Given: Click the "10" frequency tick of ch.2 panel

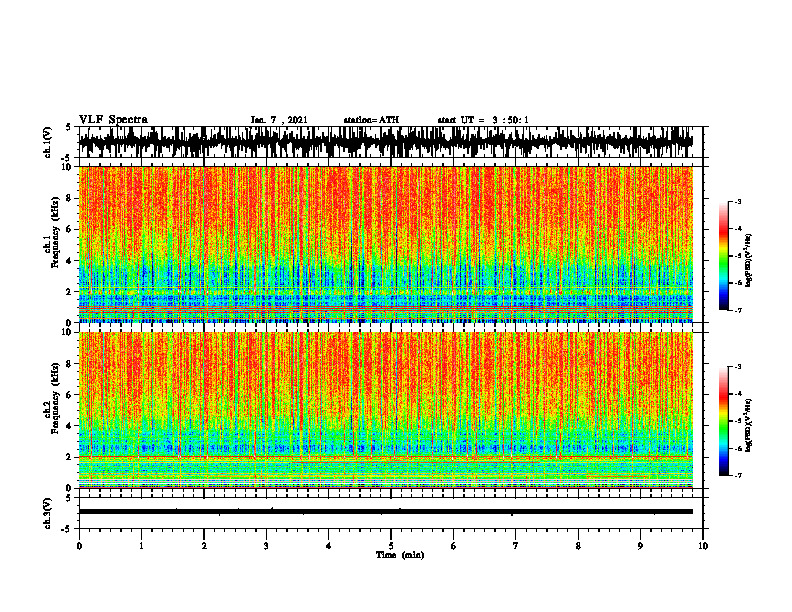Looking at the screenshot, I should coord(68,332).
